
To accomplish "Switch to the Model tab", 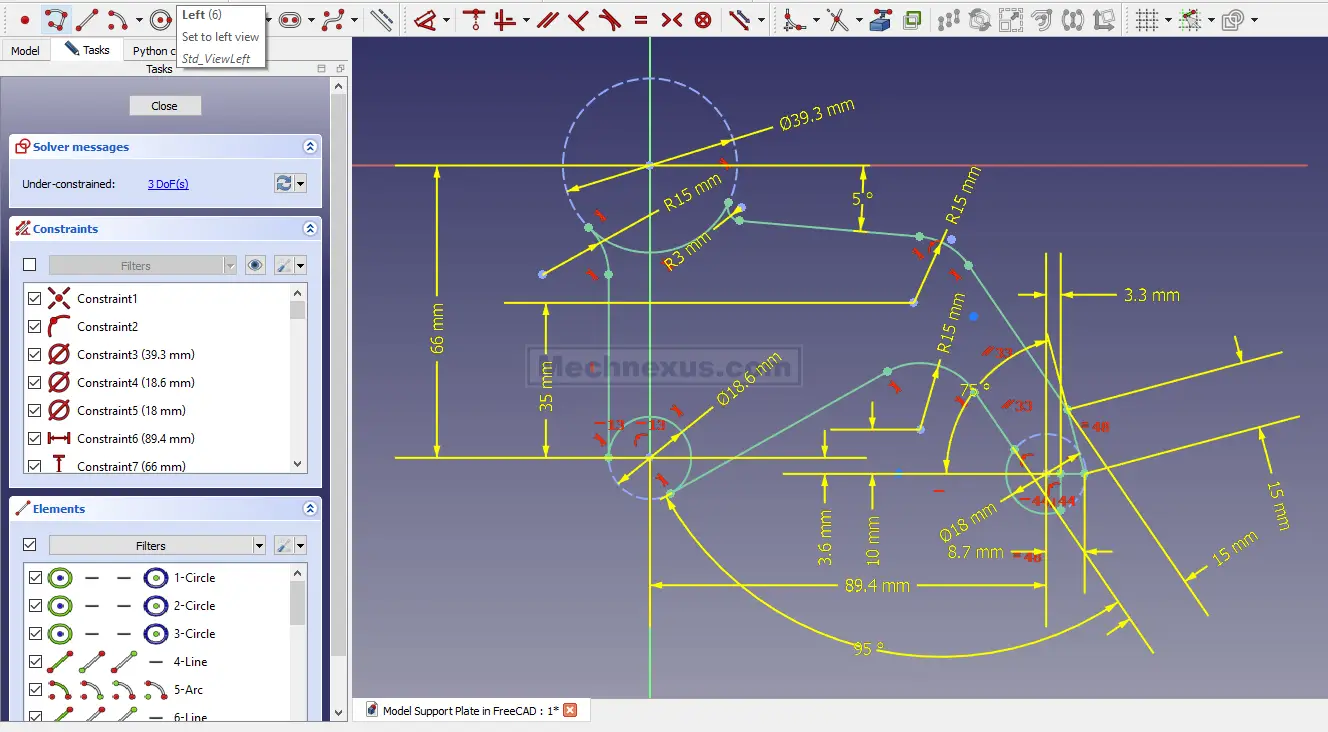I will [25, 50].
